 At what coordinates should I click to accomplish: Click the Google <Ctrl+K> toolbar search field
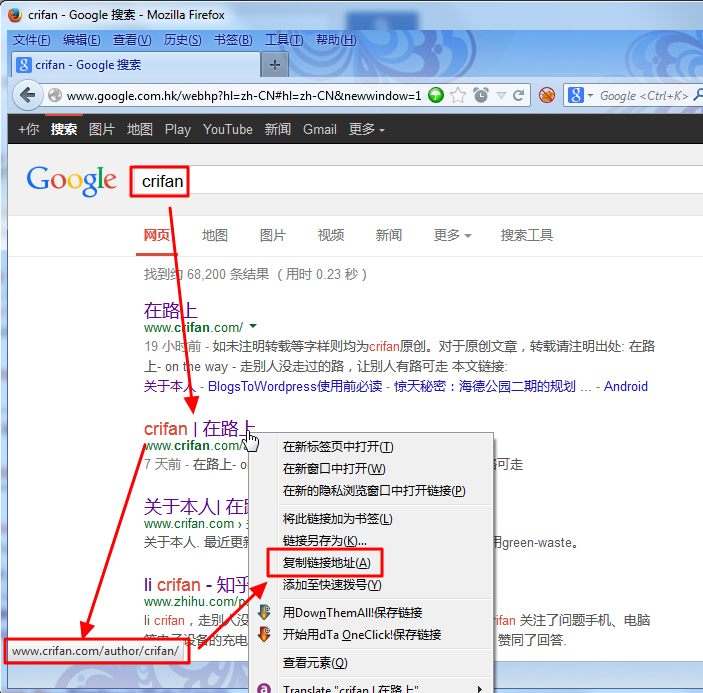tap(644, 95)
